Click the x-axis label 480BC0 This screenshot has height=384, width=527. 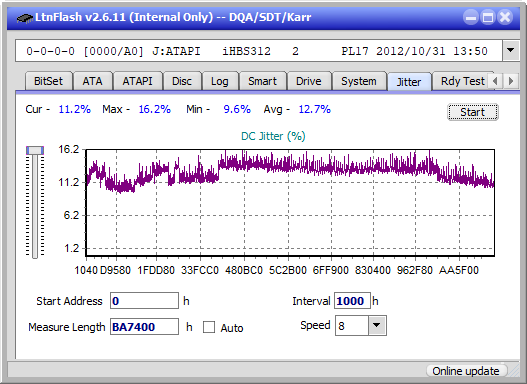coord(244,270)
